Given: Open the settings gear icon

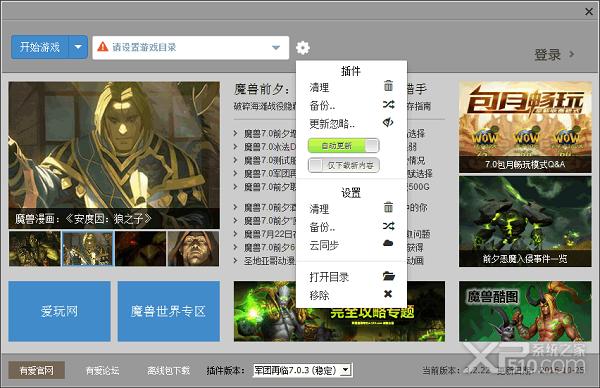Looking at the screenshot, I should coord(303,48).
